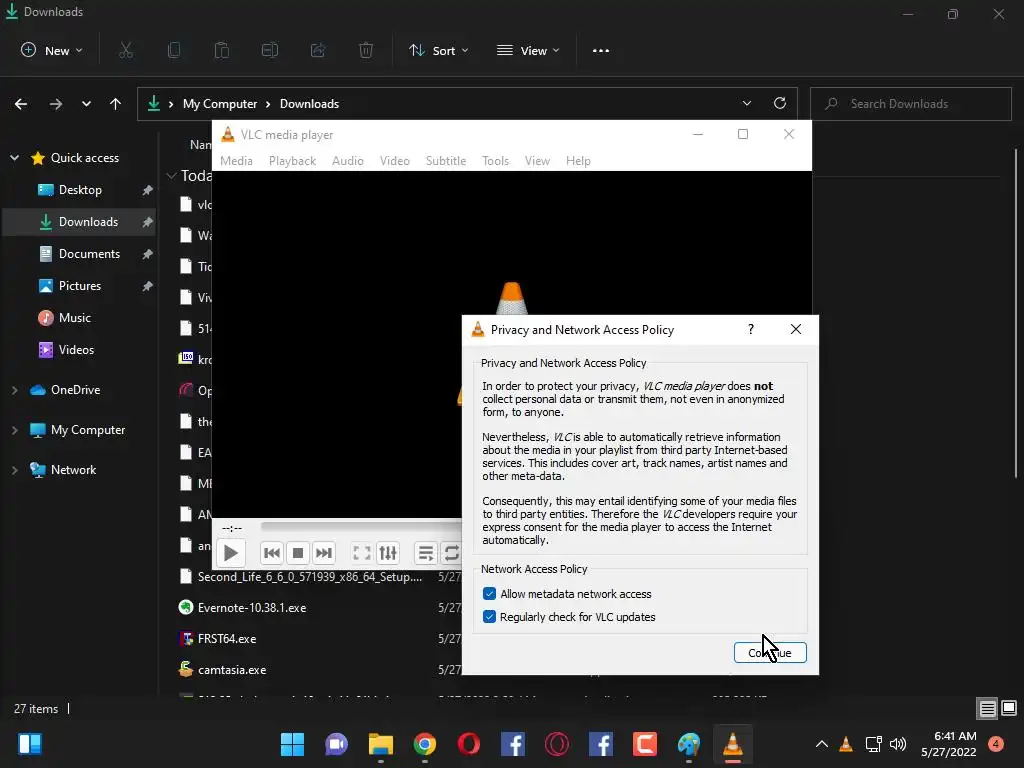The image size is (1024, 768).
Task: Open VLC Tools menu
Action: pos(495,161)
